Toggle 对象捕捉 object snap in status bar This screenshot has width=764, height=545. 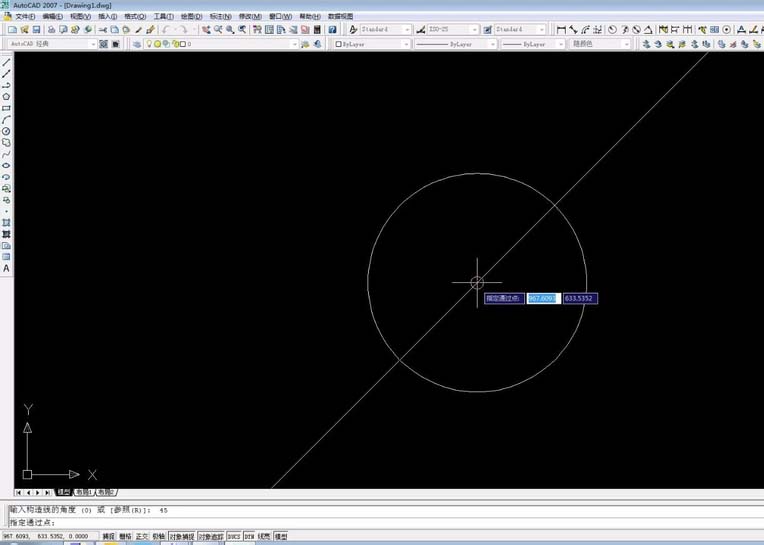click(181, 537)
